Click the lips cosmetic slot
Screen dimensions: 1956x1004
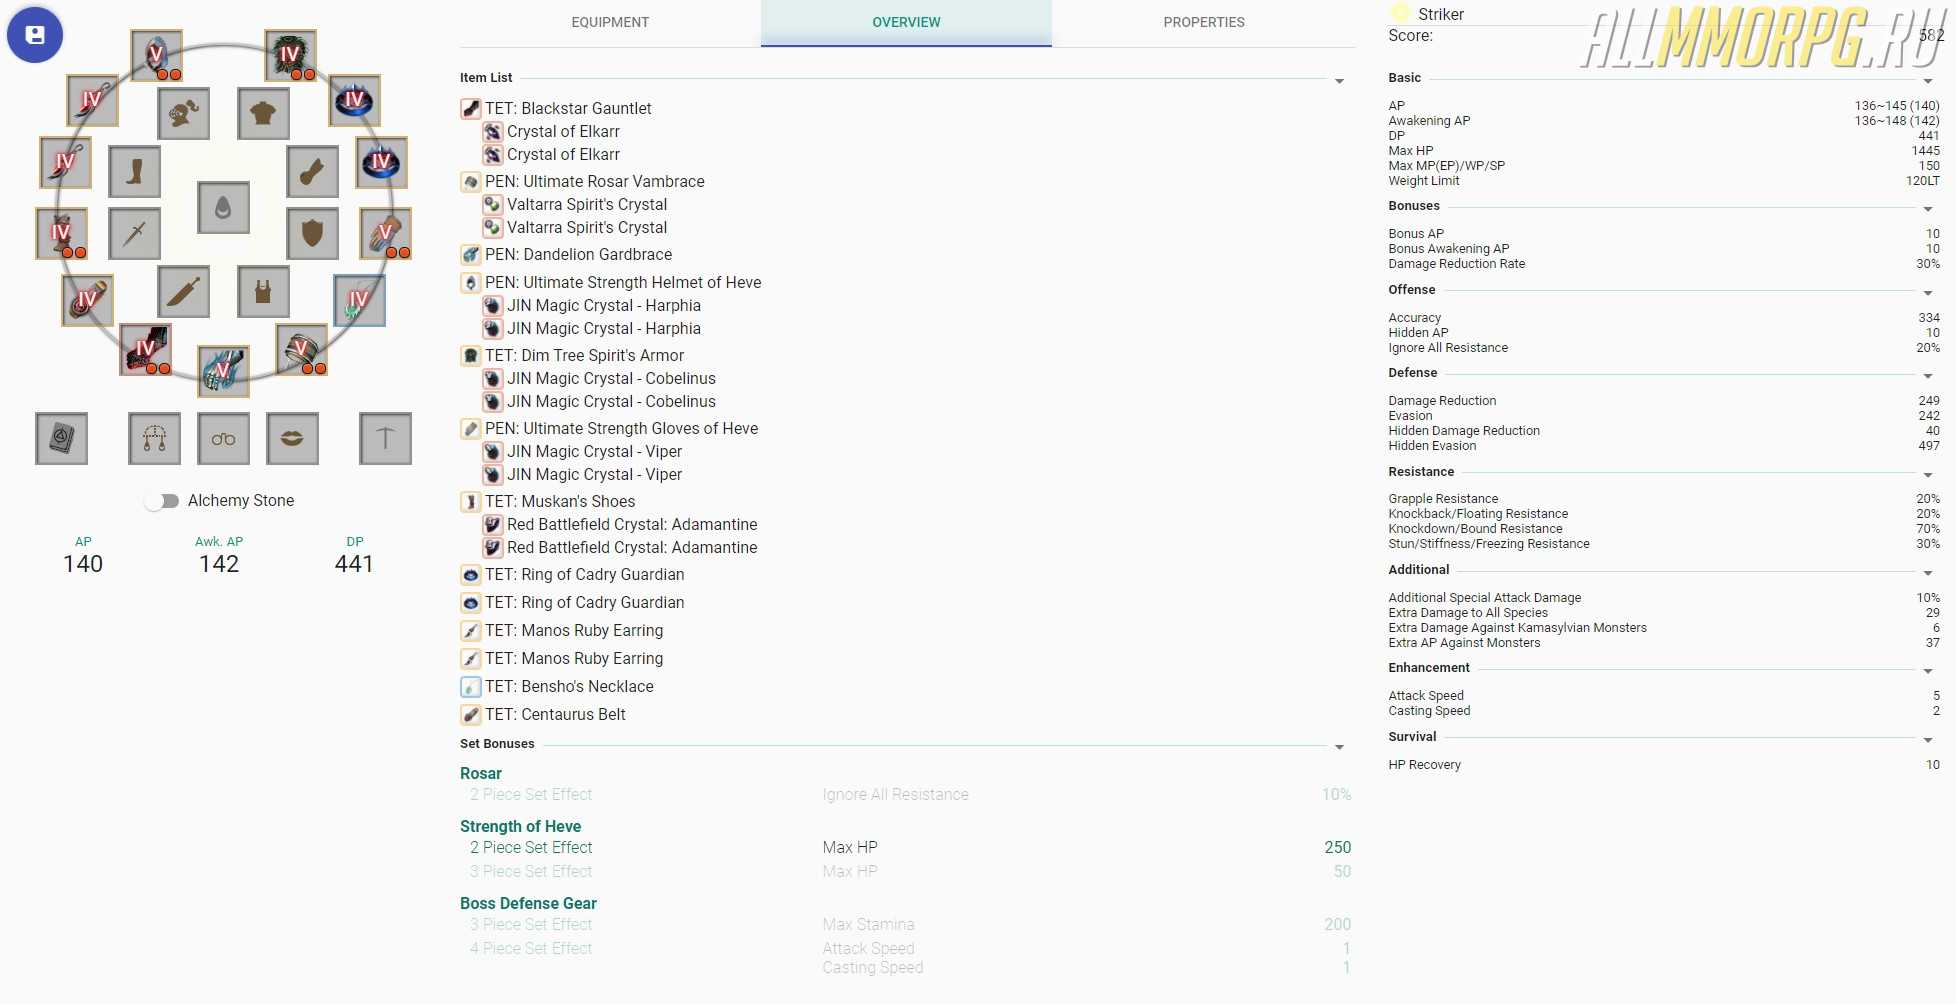(292, 438)
